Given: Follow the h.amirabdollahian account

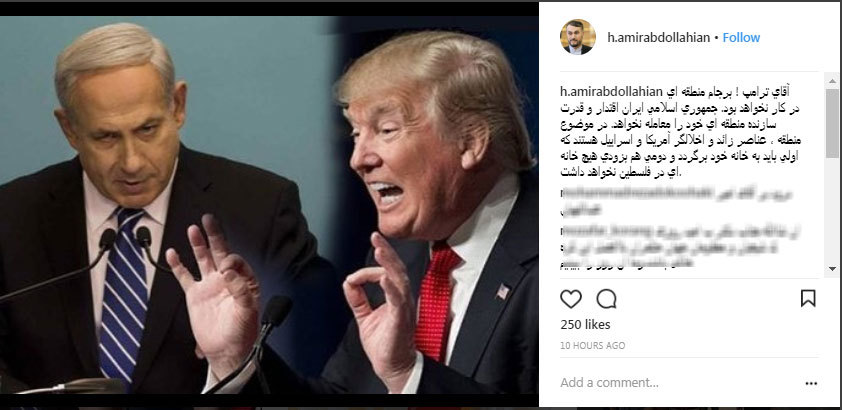Looking at the screenshot, I should 741,38.
